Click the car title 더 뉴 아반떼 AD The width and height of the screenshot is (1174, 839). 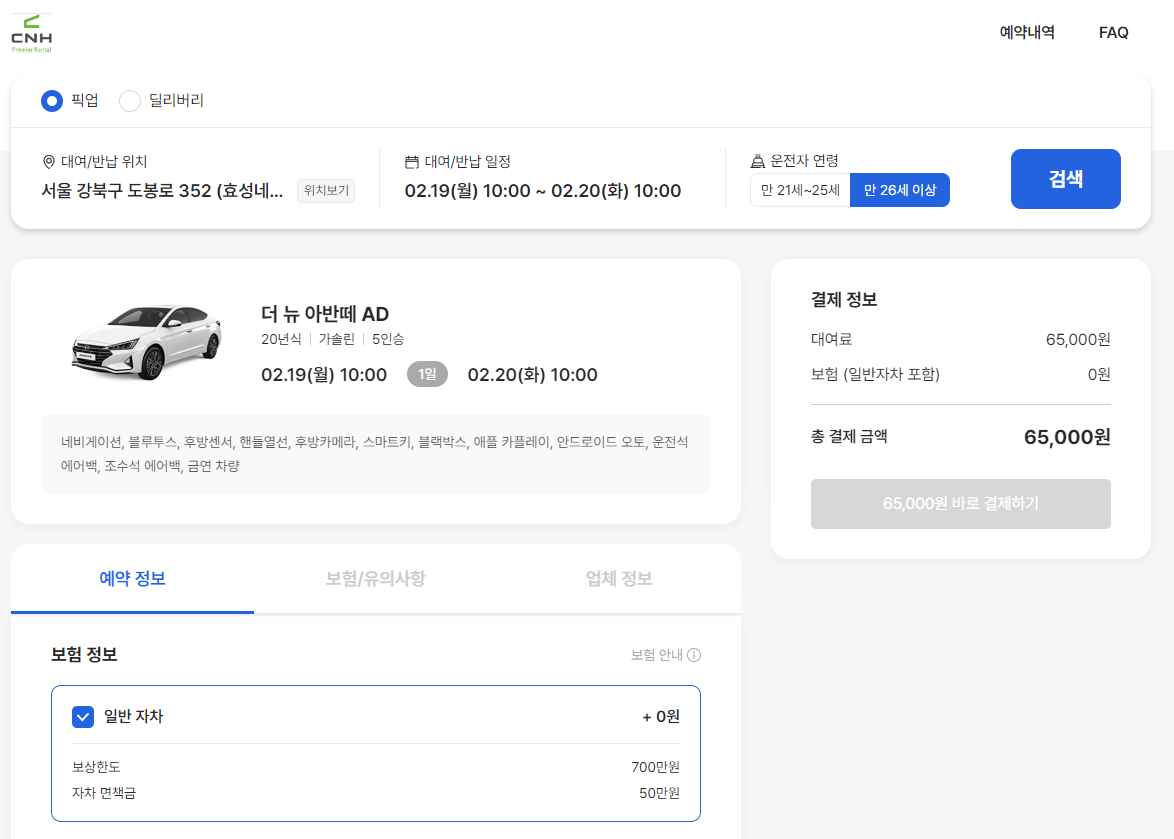click(325, 314)
